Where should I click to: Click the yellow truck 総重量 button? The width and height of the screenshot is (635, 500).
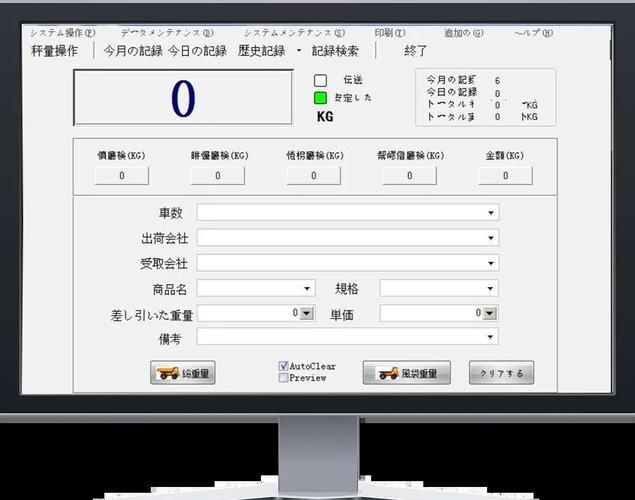click(183, 373)
